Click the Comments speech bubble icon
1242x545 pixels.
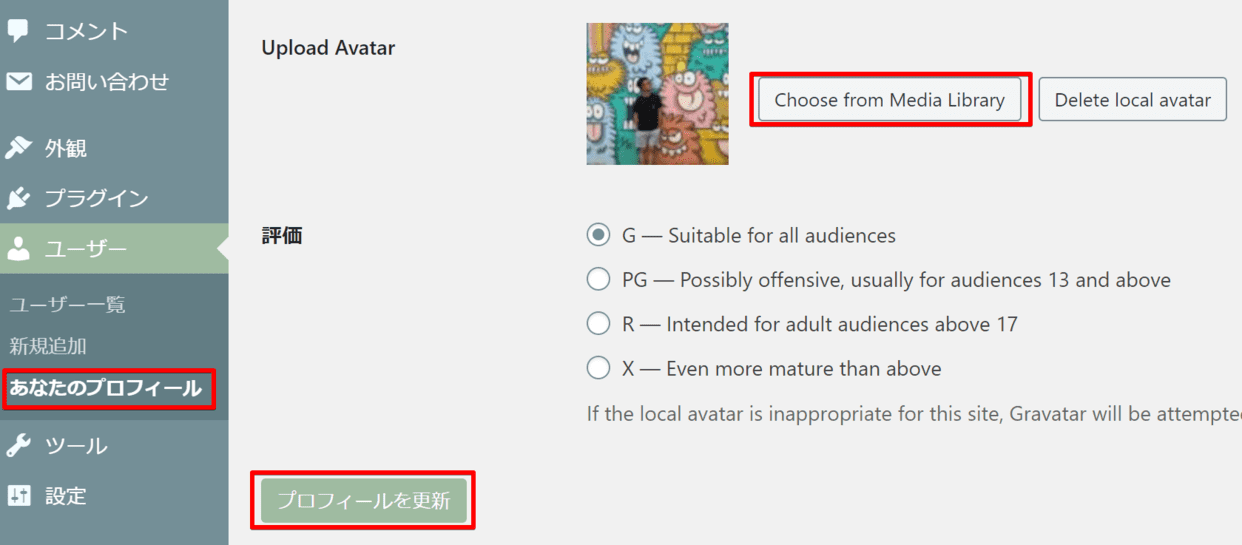pos(19,31)
